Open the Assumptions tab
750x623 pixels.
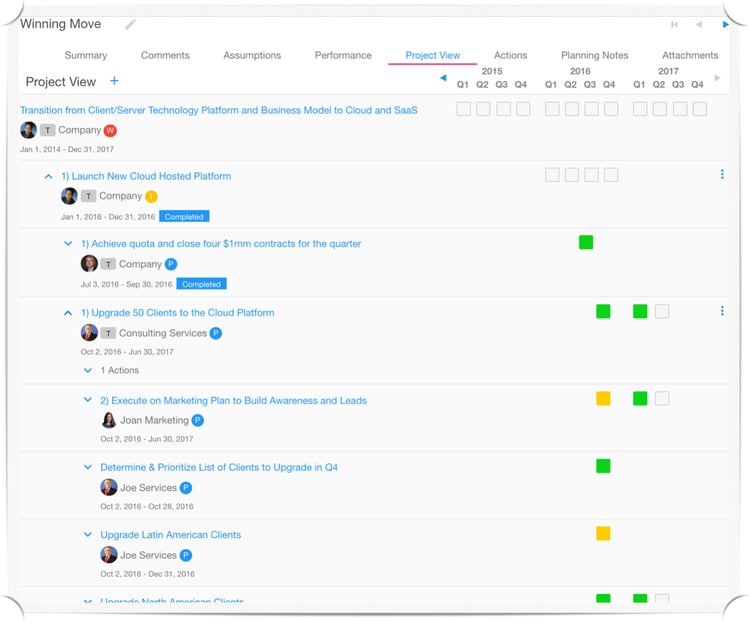[252, 55]
